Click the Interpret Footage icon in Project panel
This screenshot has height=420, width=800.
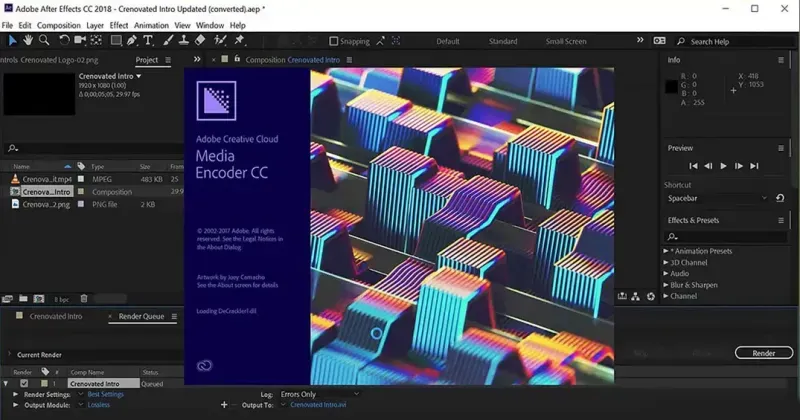[7, 299]
